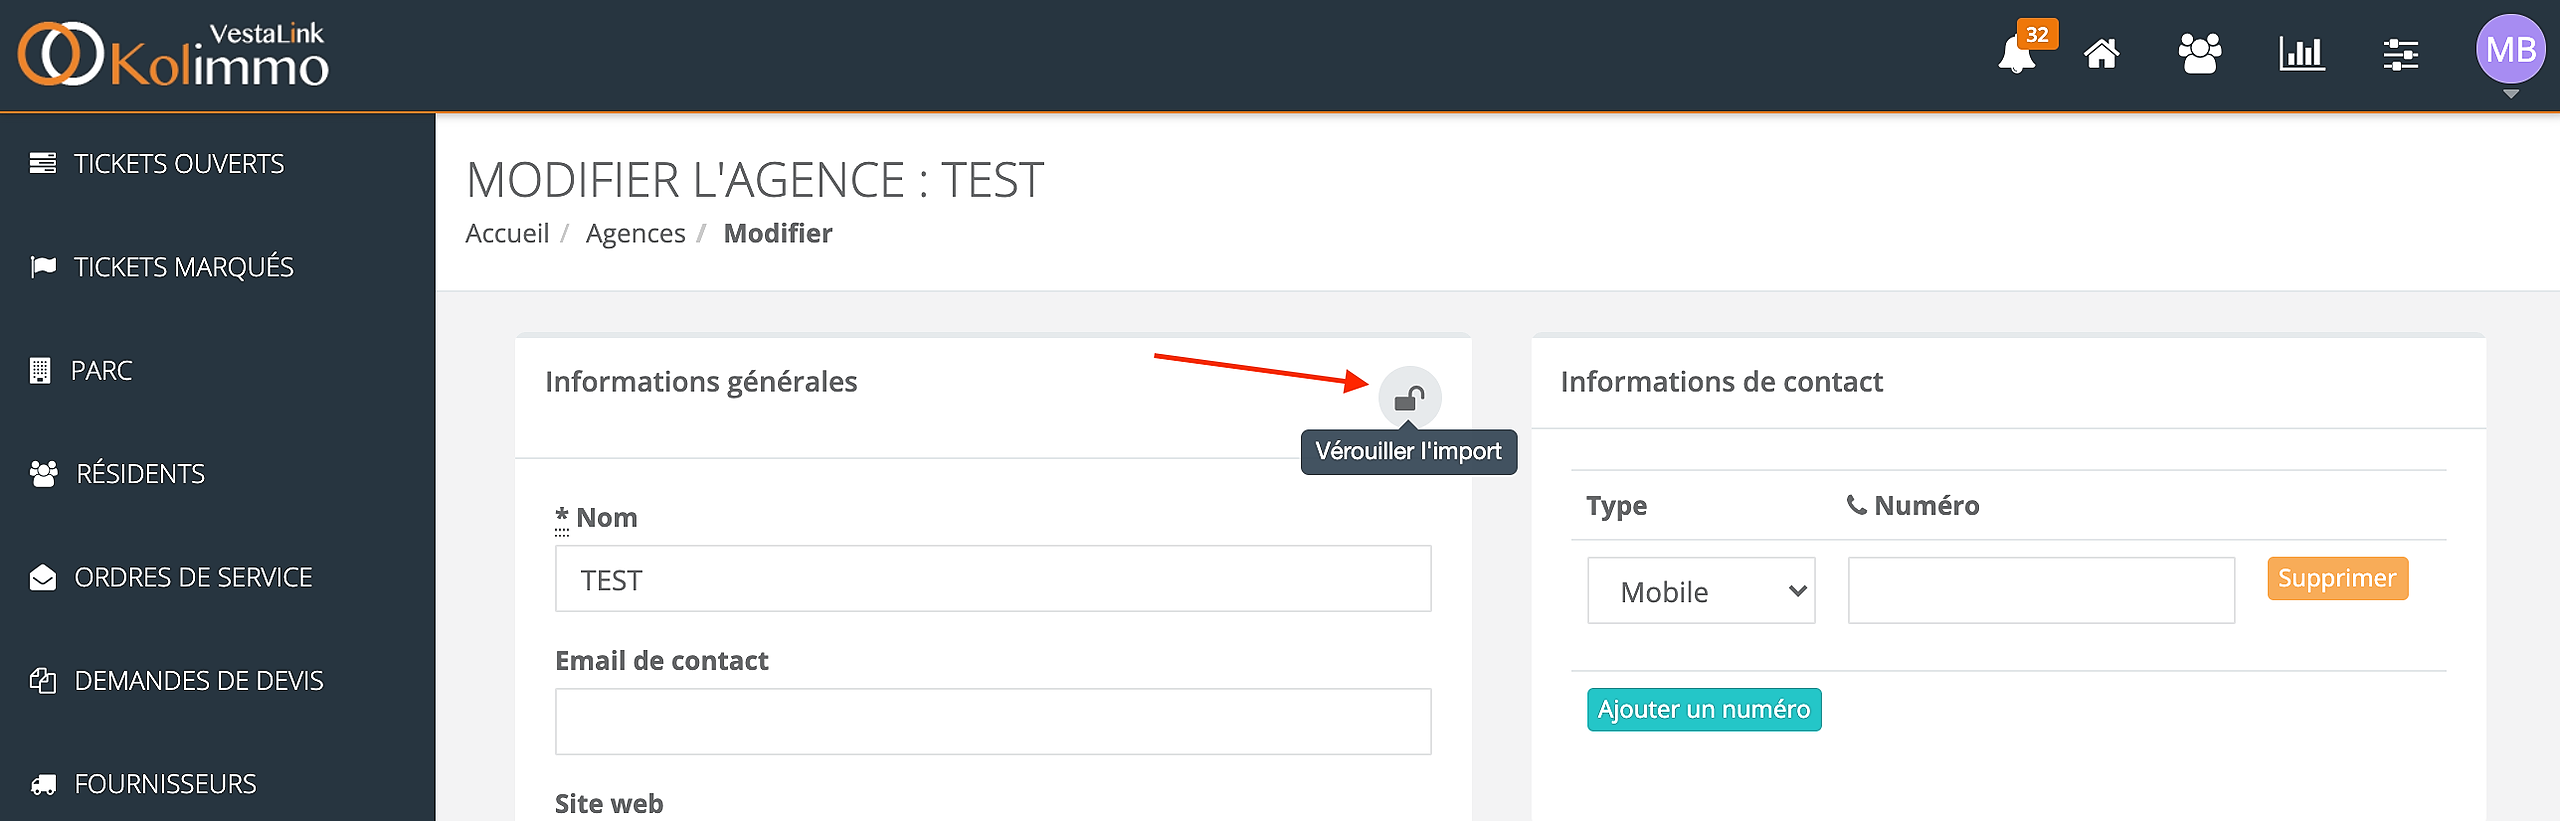
Task: Click the 'Informations de contact' panel heading
Action: pos(1721,382)
